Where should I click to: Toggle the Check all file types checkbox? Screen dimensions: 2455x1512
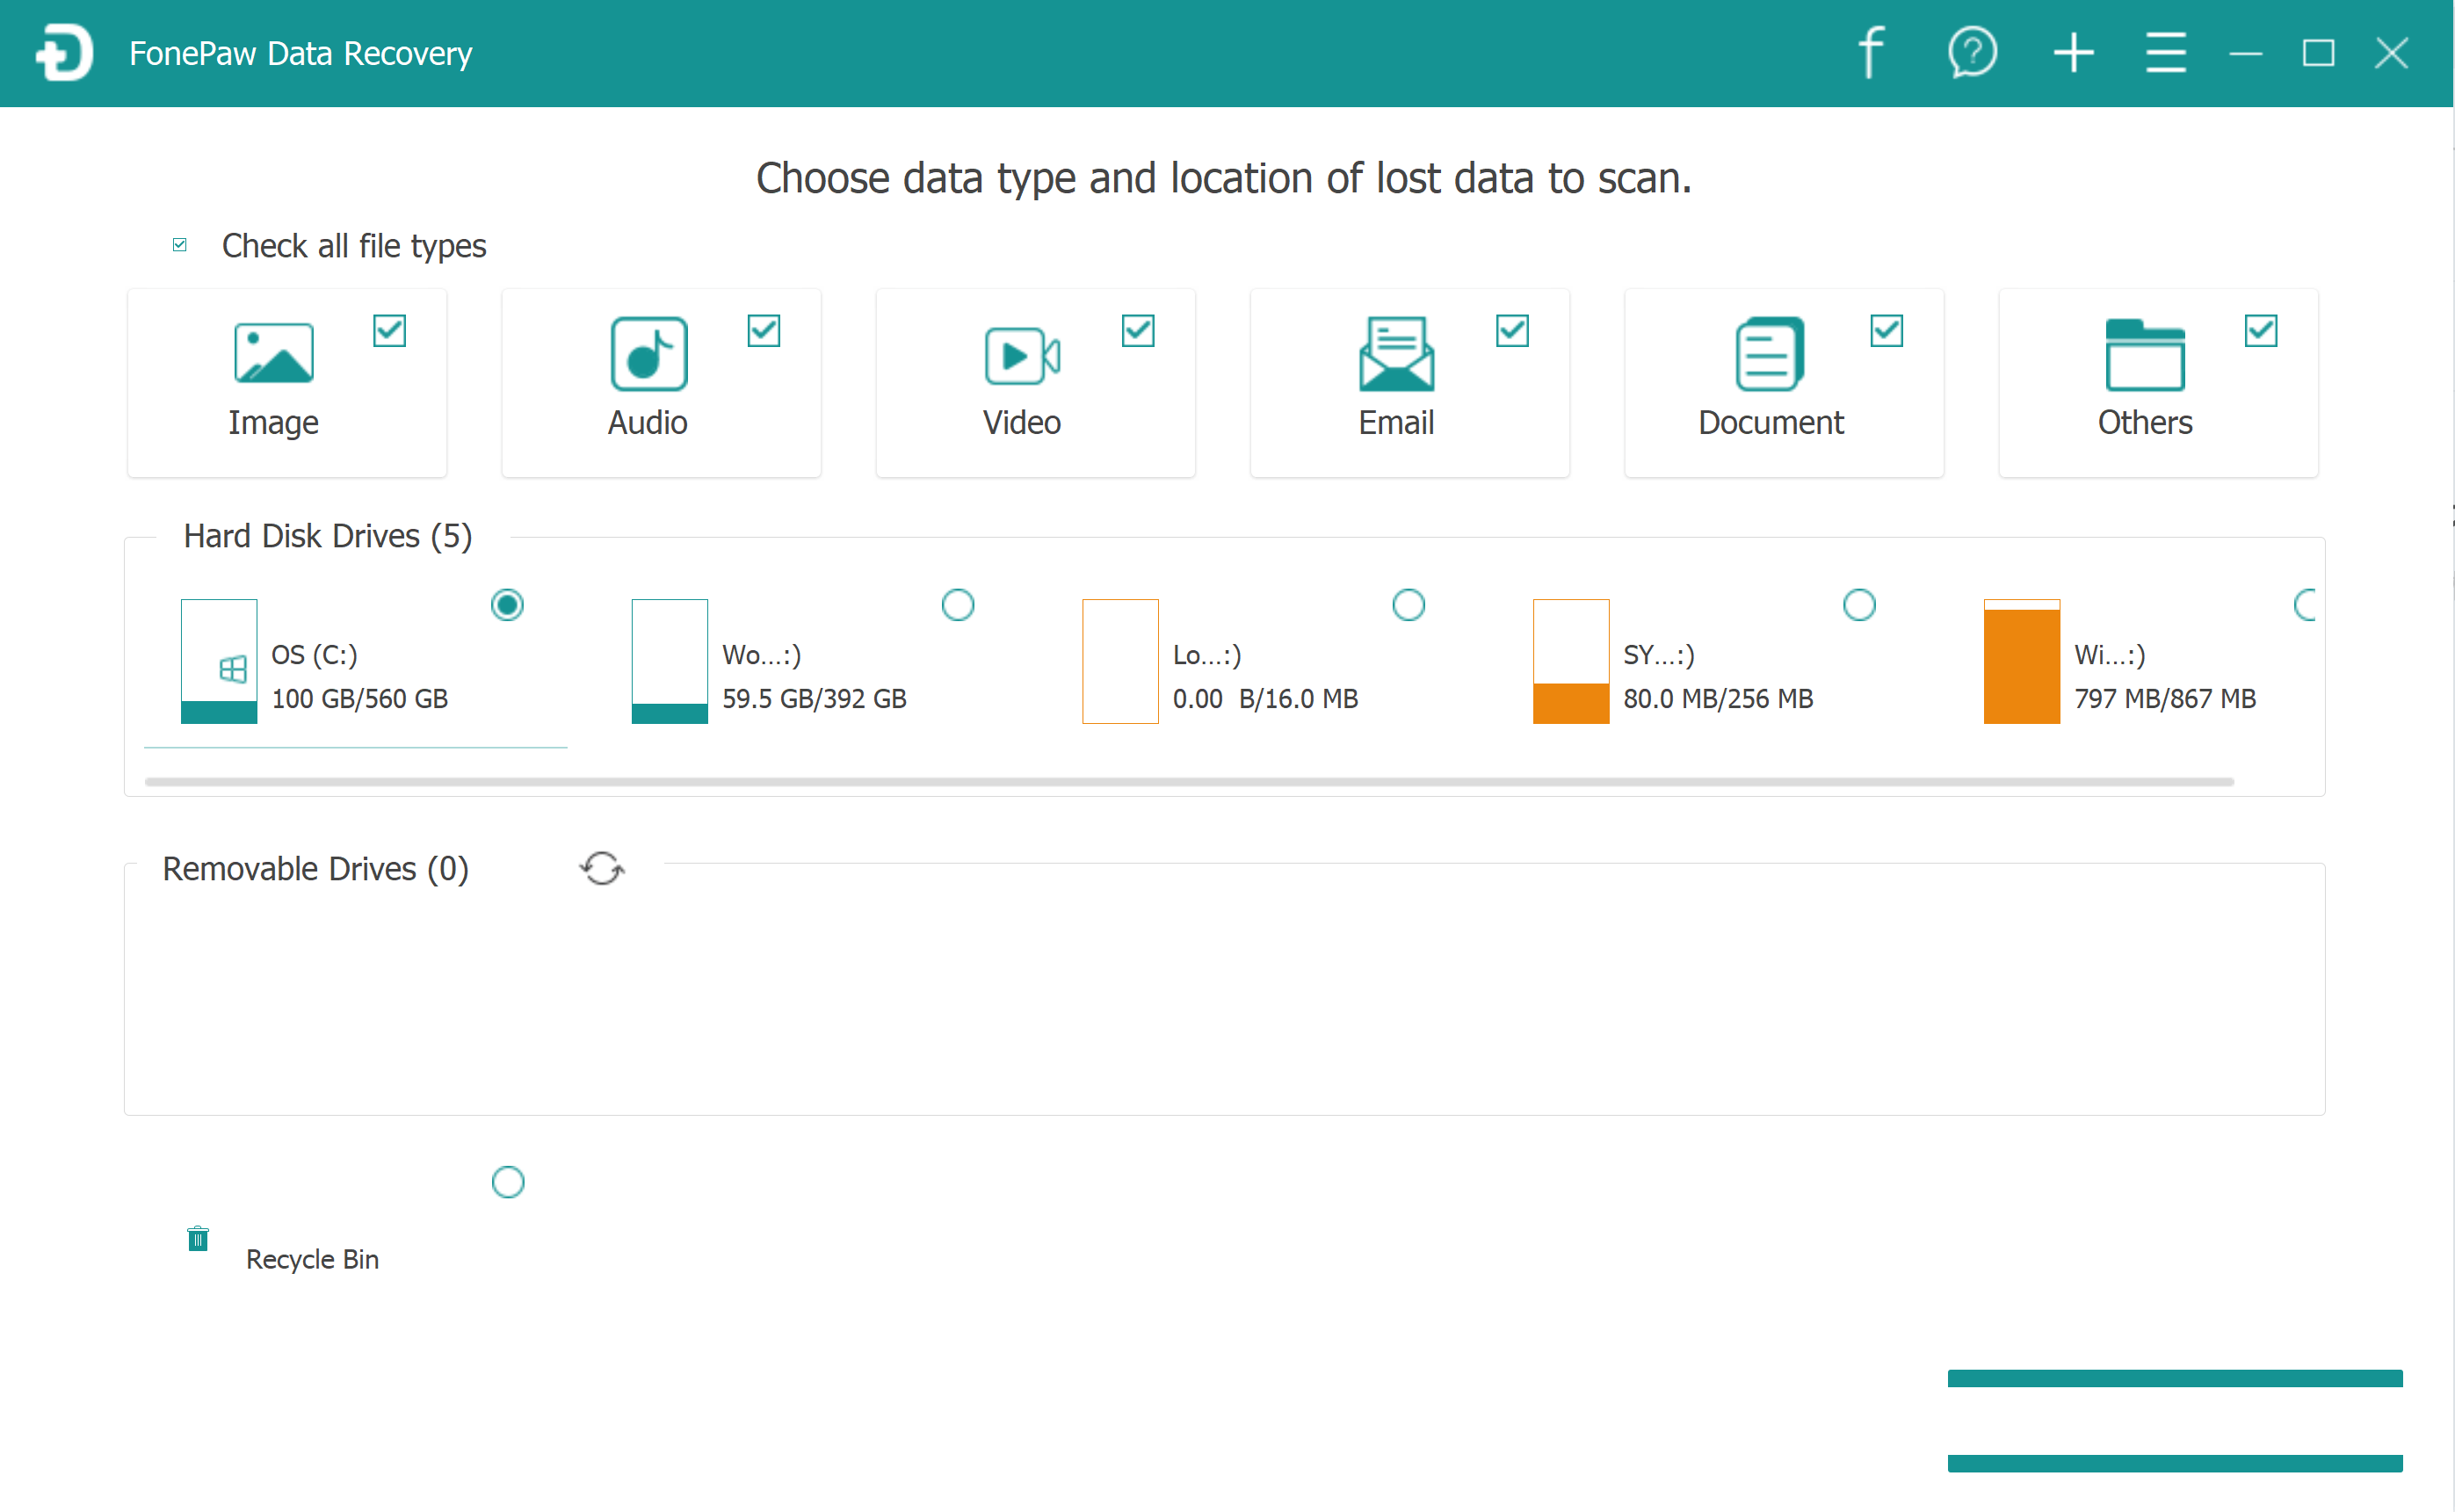[180, 245]
